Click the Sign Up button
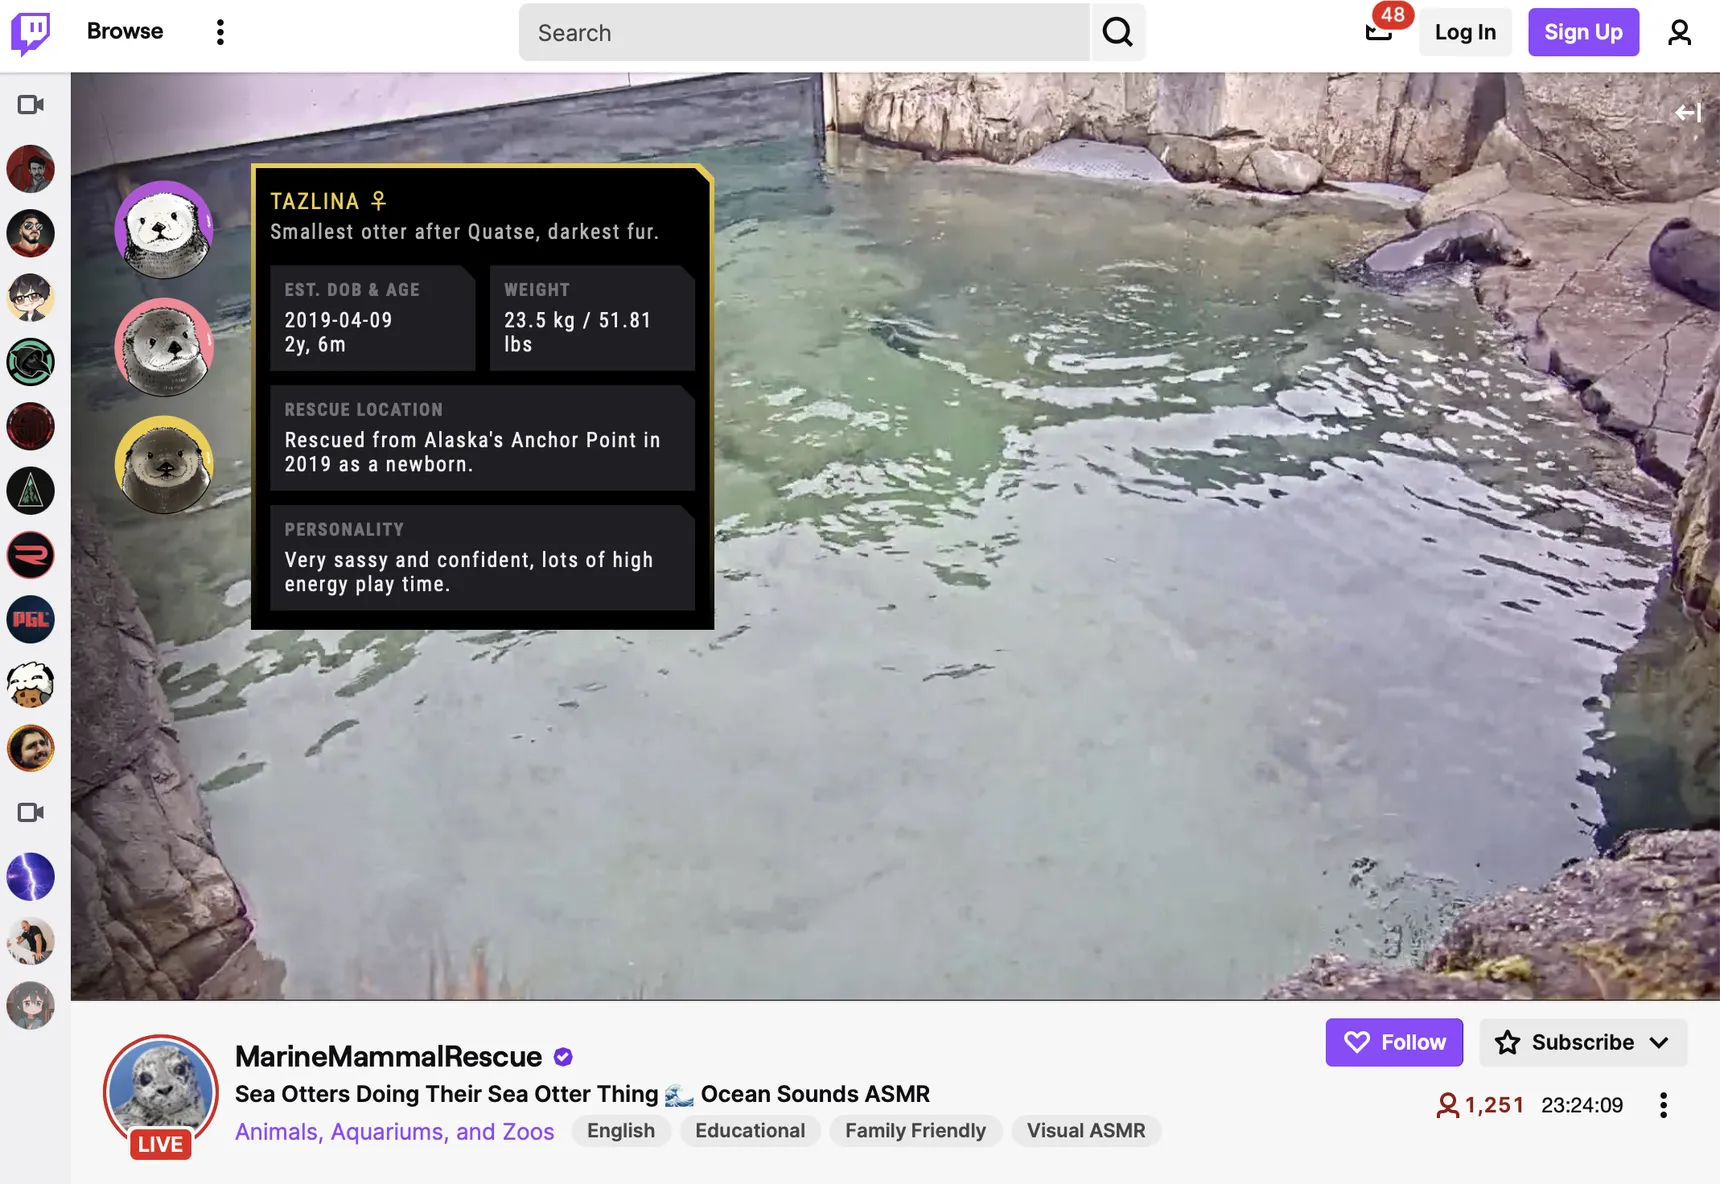 1582,32
